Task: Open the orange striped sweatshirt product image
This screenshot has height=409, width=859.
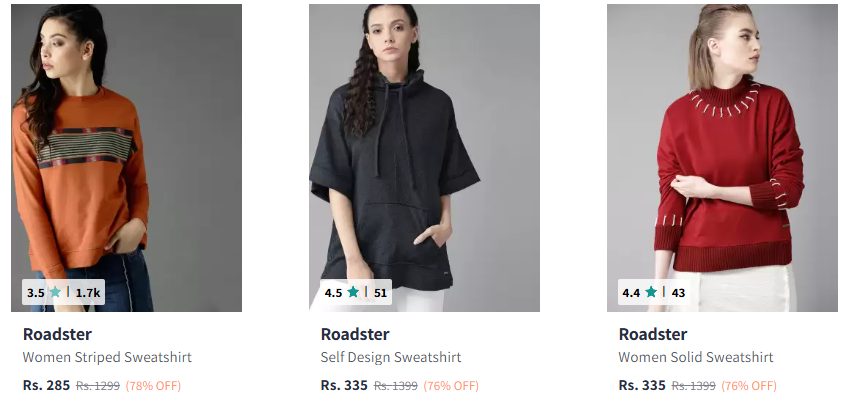Action: click(127, 158)
